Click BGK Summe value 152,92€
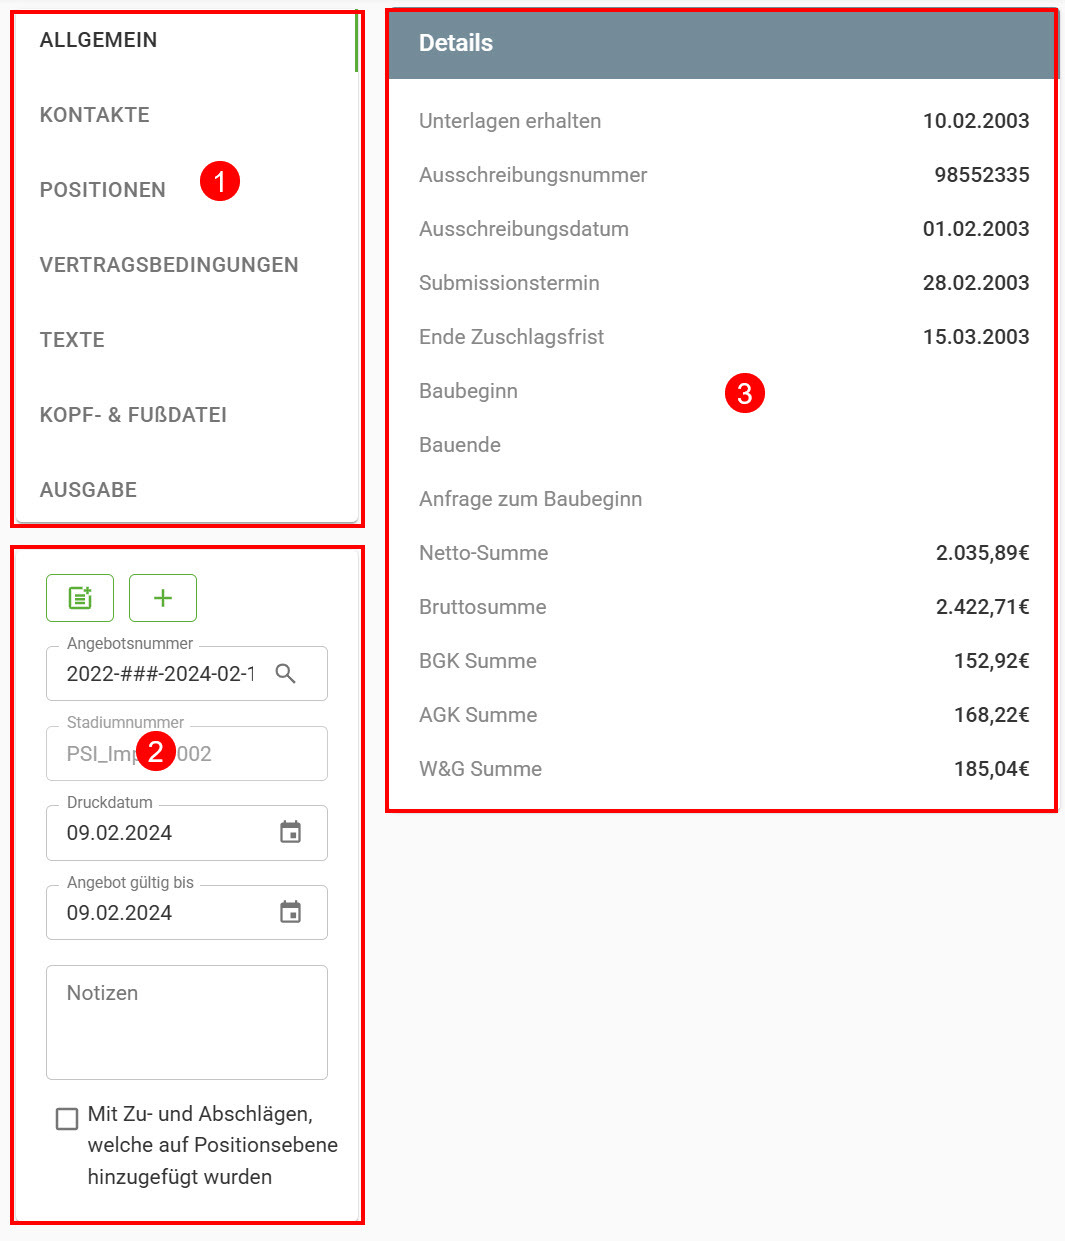 (x=991, y=661)
